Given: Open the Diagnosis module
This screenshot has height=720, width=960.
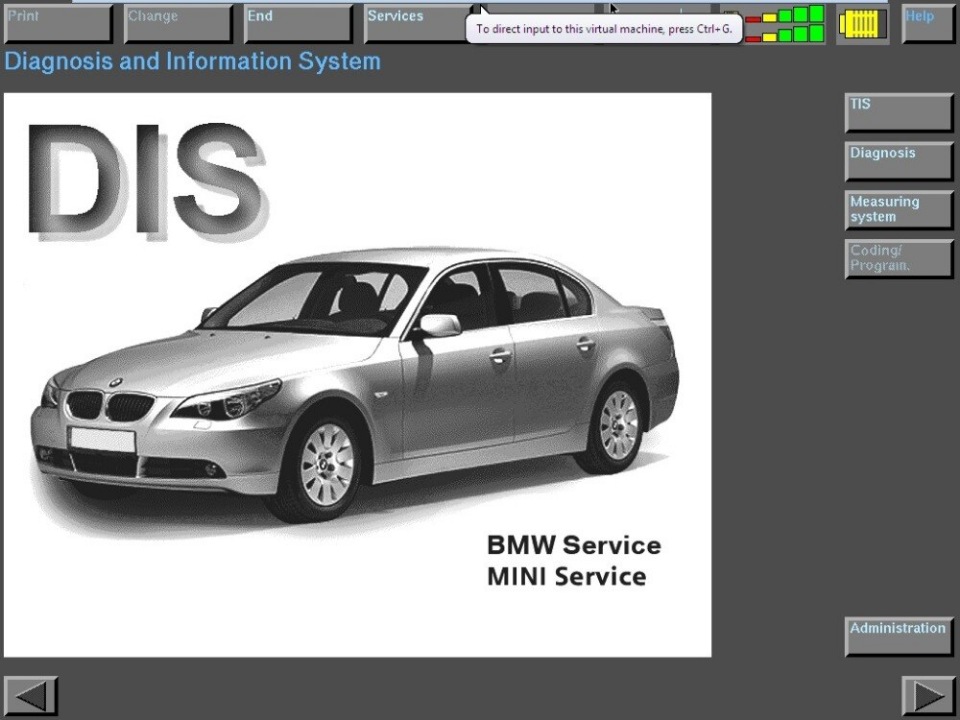Looking at the screenshot, I should coord(899,161).
